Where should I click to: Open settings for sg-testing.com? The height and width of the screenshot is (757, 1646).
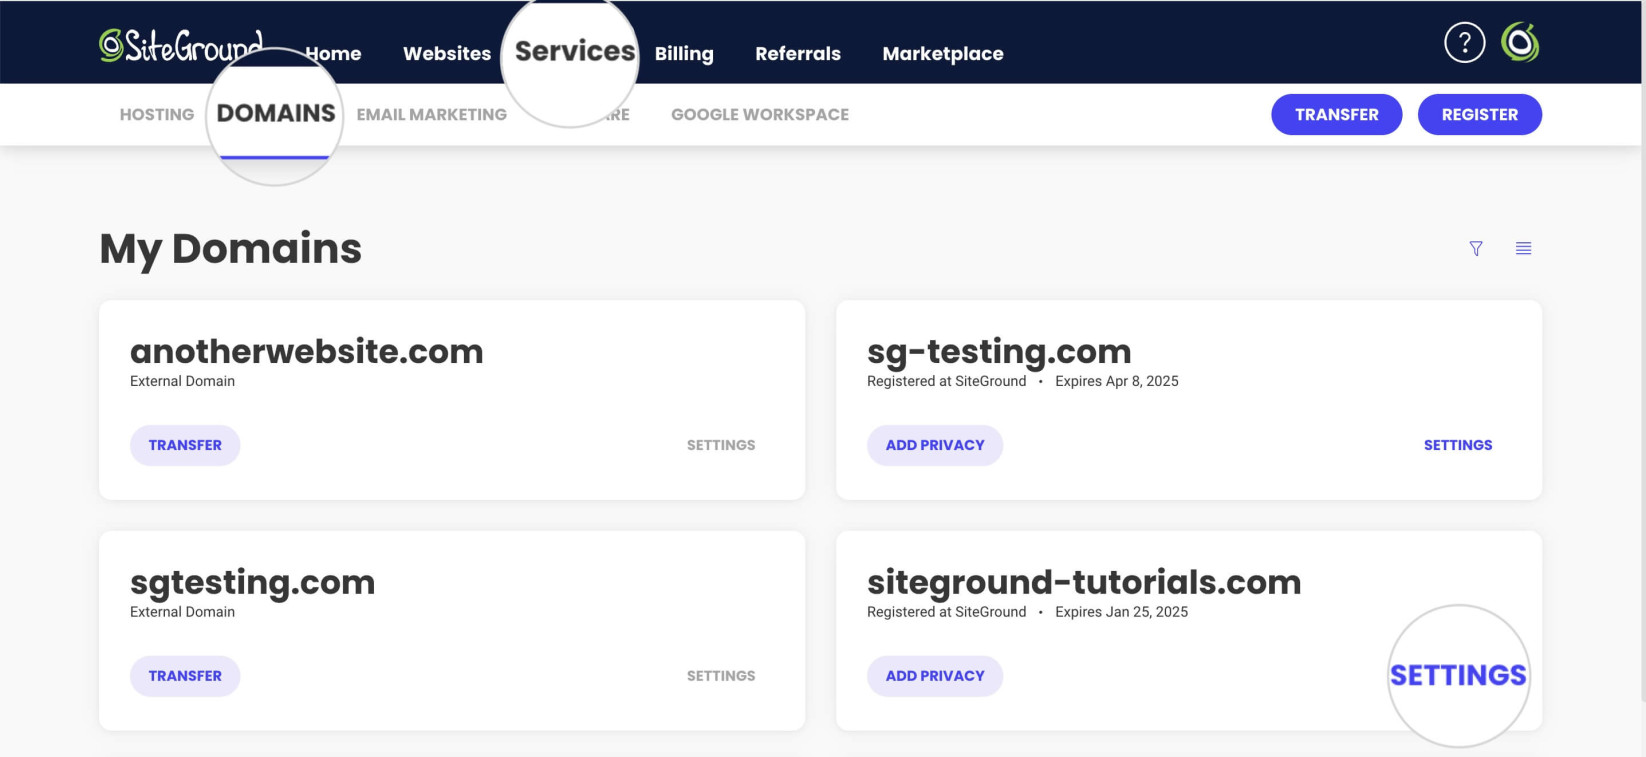click(x=1458, y=445)
